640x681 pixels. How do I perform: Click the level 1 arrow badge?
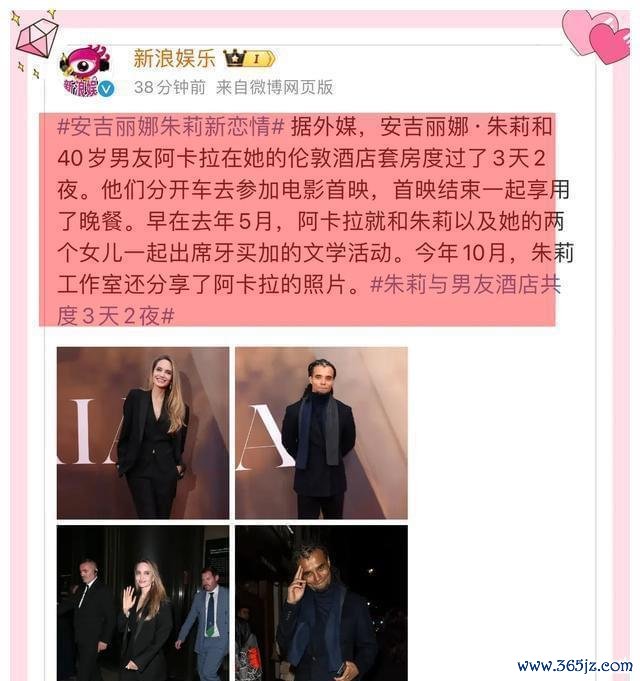(x=261, y=58)
